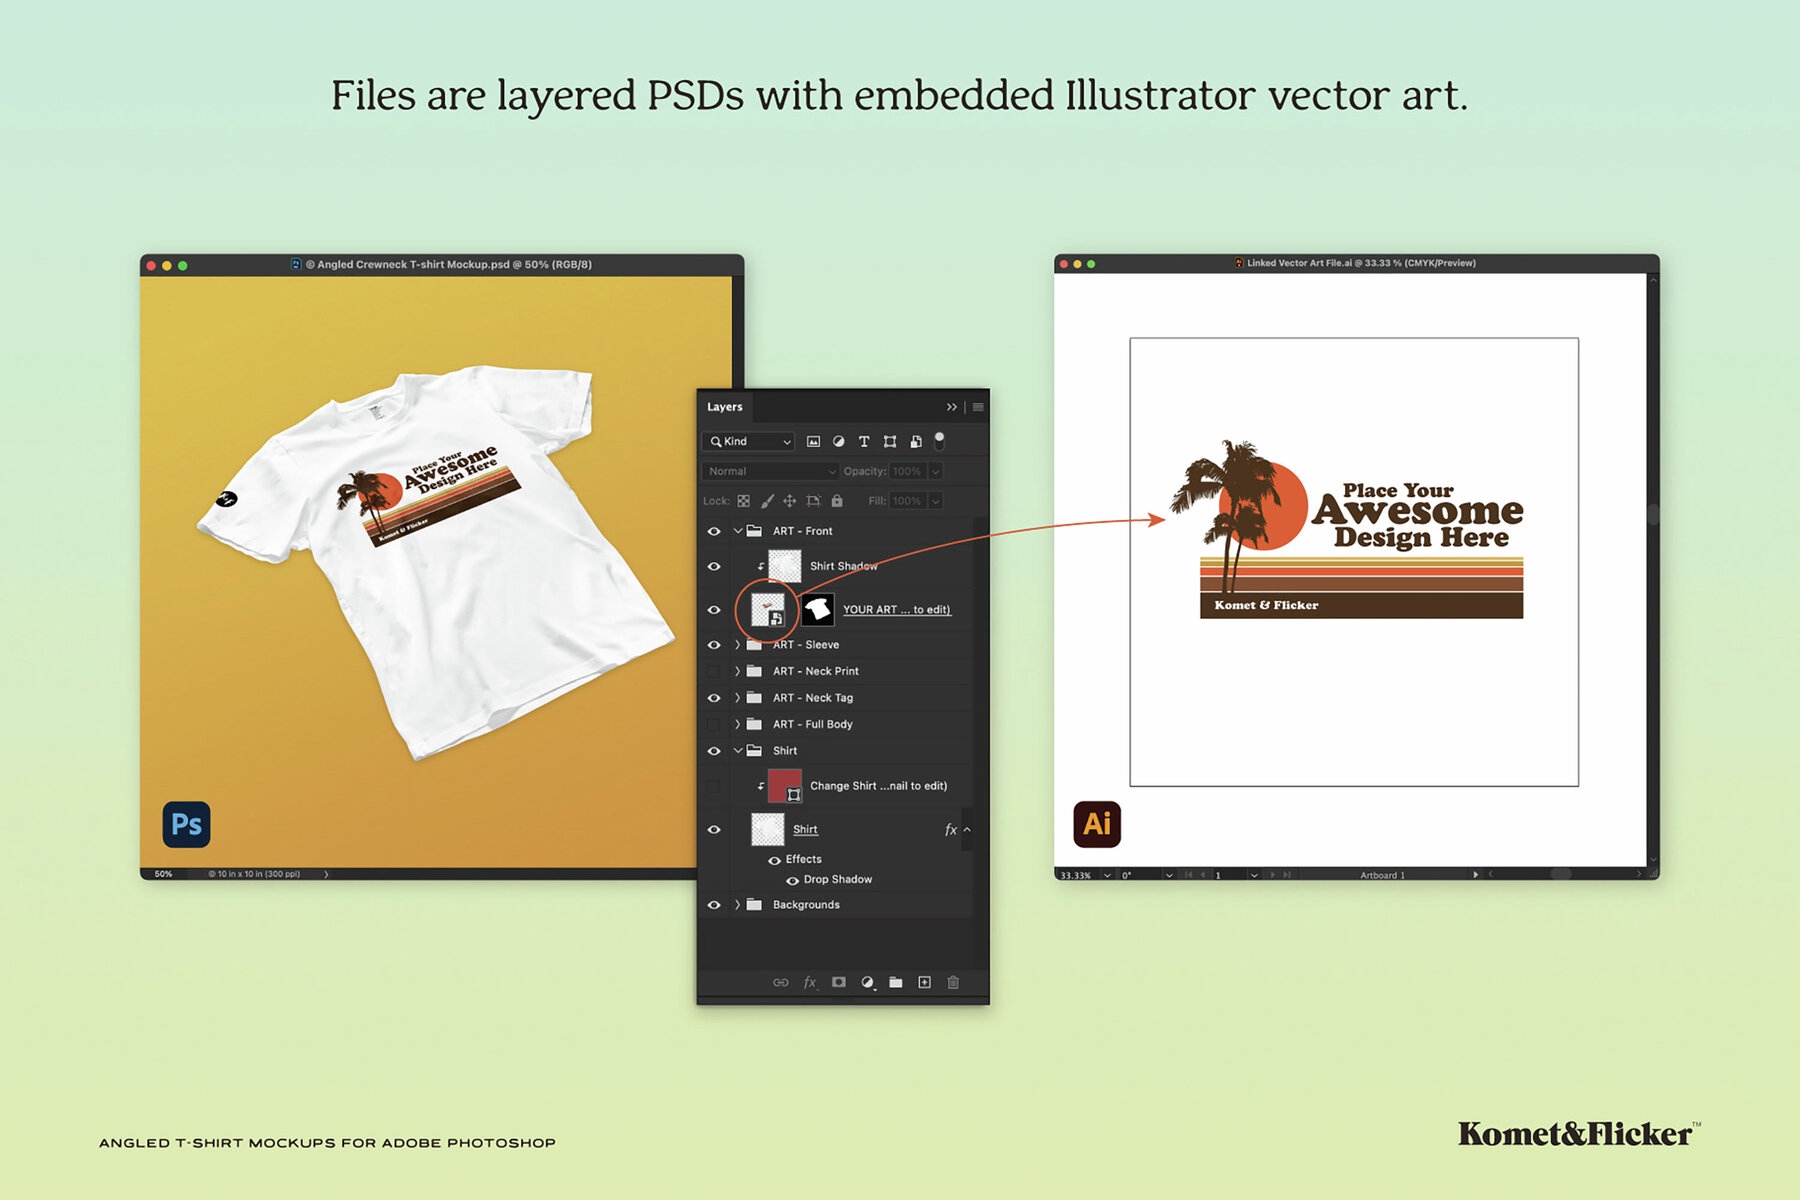The height and width of the screenshot is (1200, 1800).
Task: Select the filter by pixel layers icon
Action: [813, 442]
